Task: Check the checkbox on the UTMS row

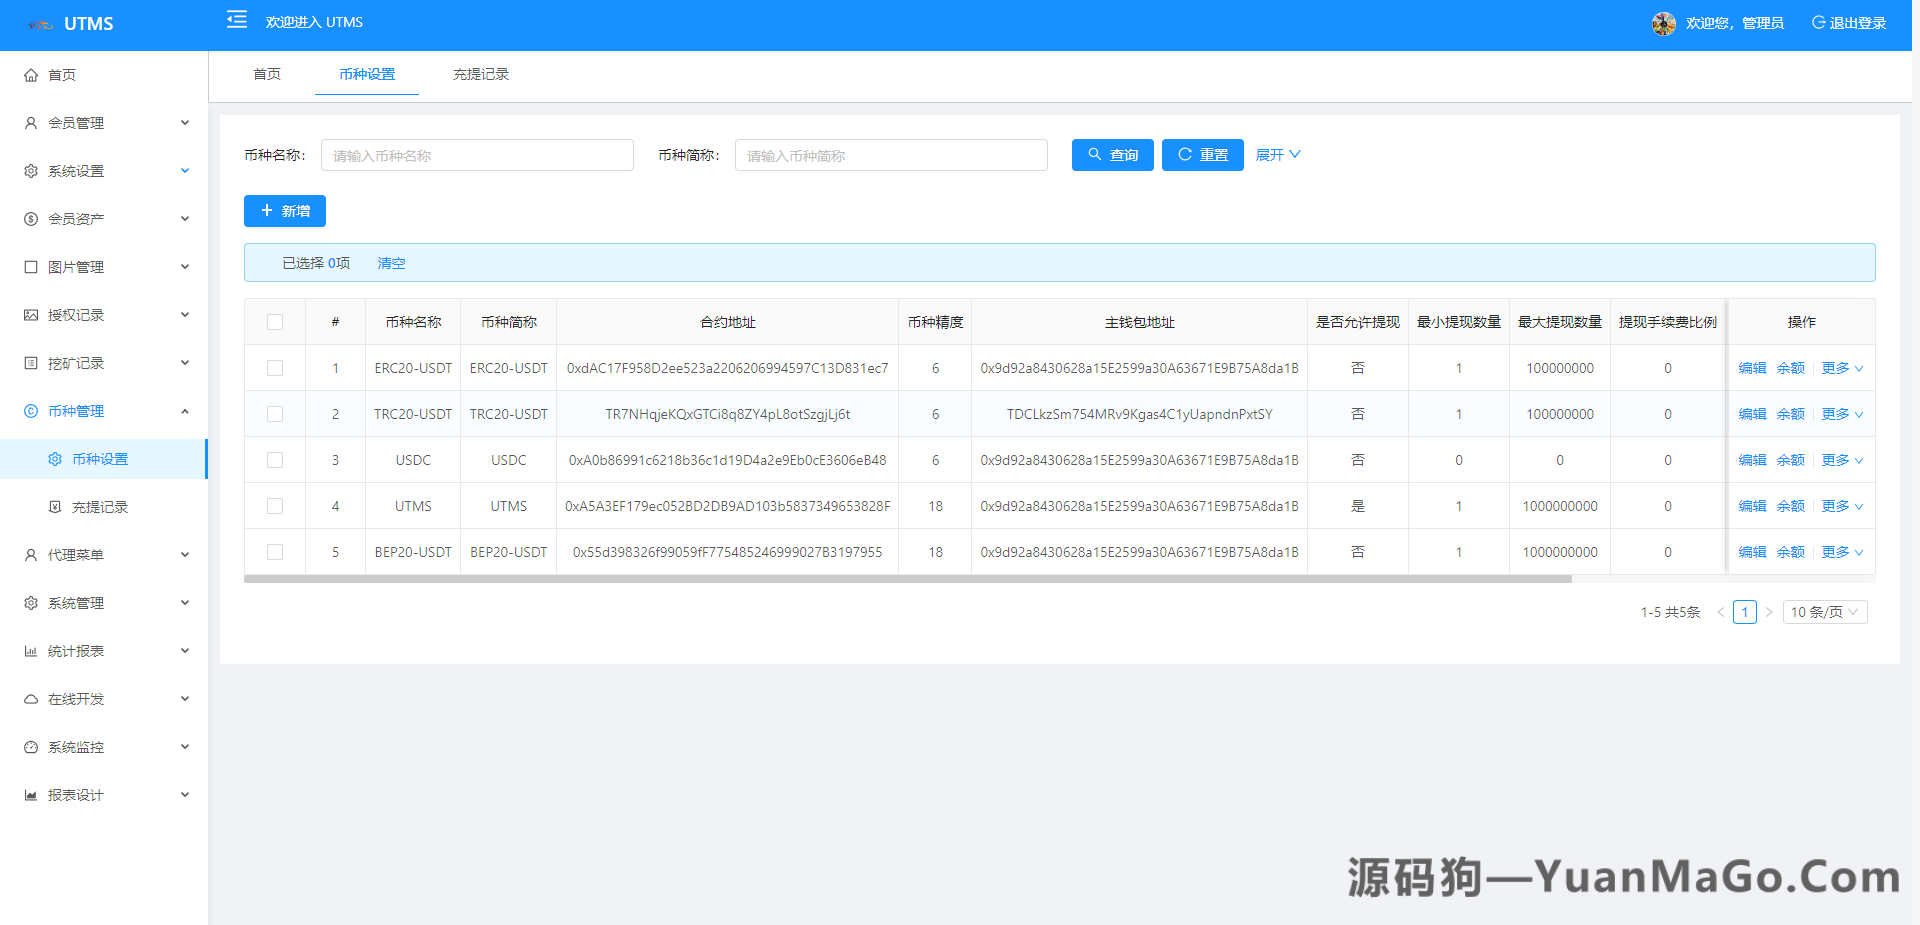Action: click(x=275, y=505)
